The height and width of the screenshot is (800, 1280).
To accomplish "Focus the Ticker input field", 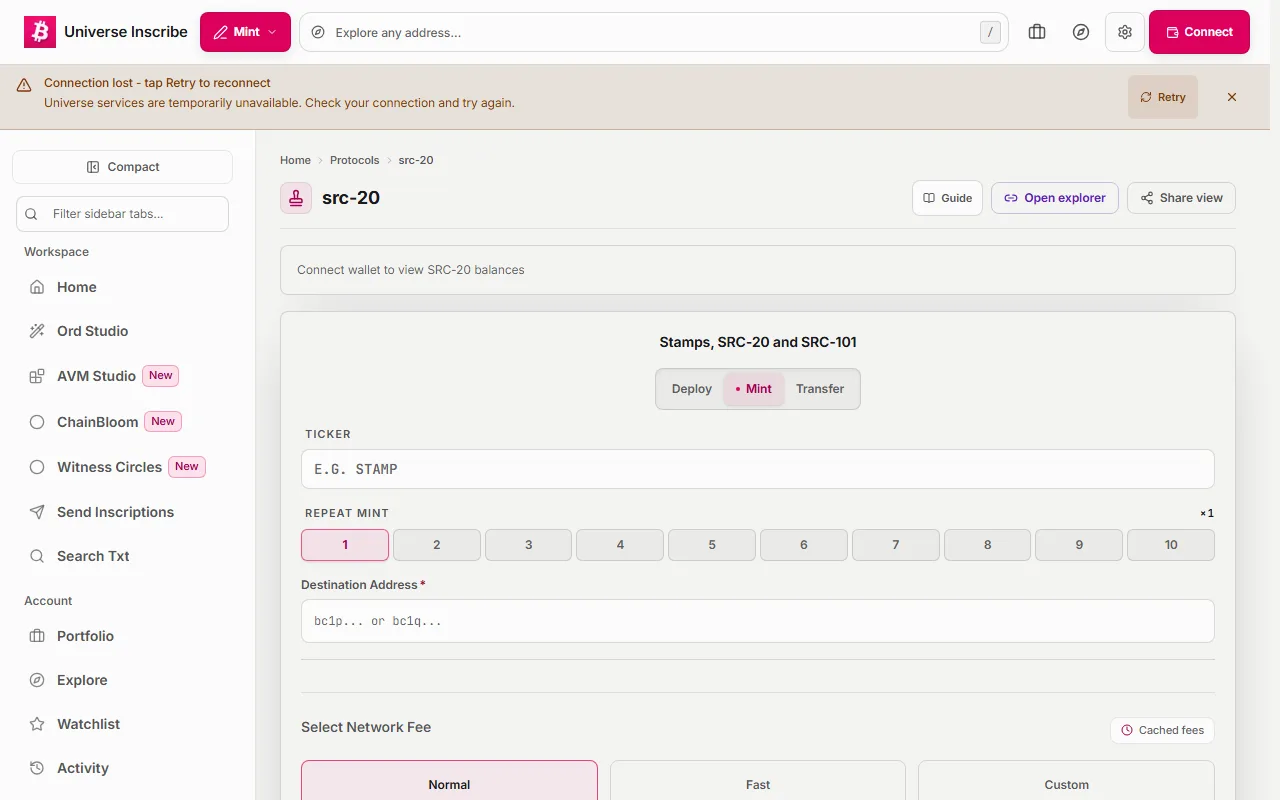I will point(758,469).
